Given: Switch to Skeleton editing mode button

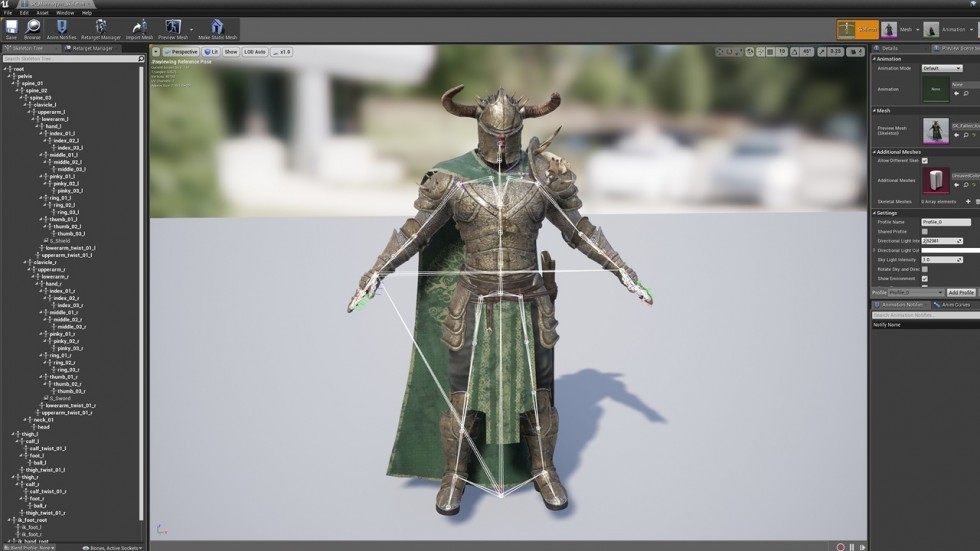Looking at the screenshot, I should coord(858,29).
